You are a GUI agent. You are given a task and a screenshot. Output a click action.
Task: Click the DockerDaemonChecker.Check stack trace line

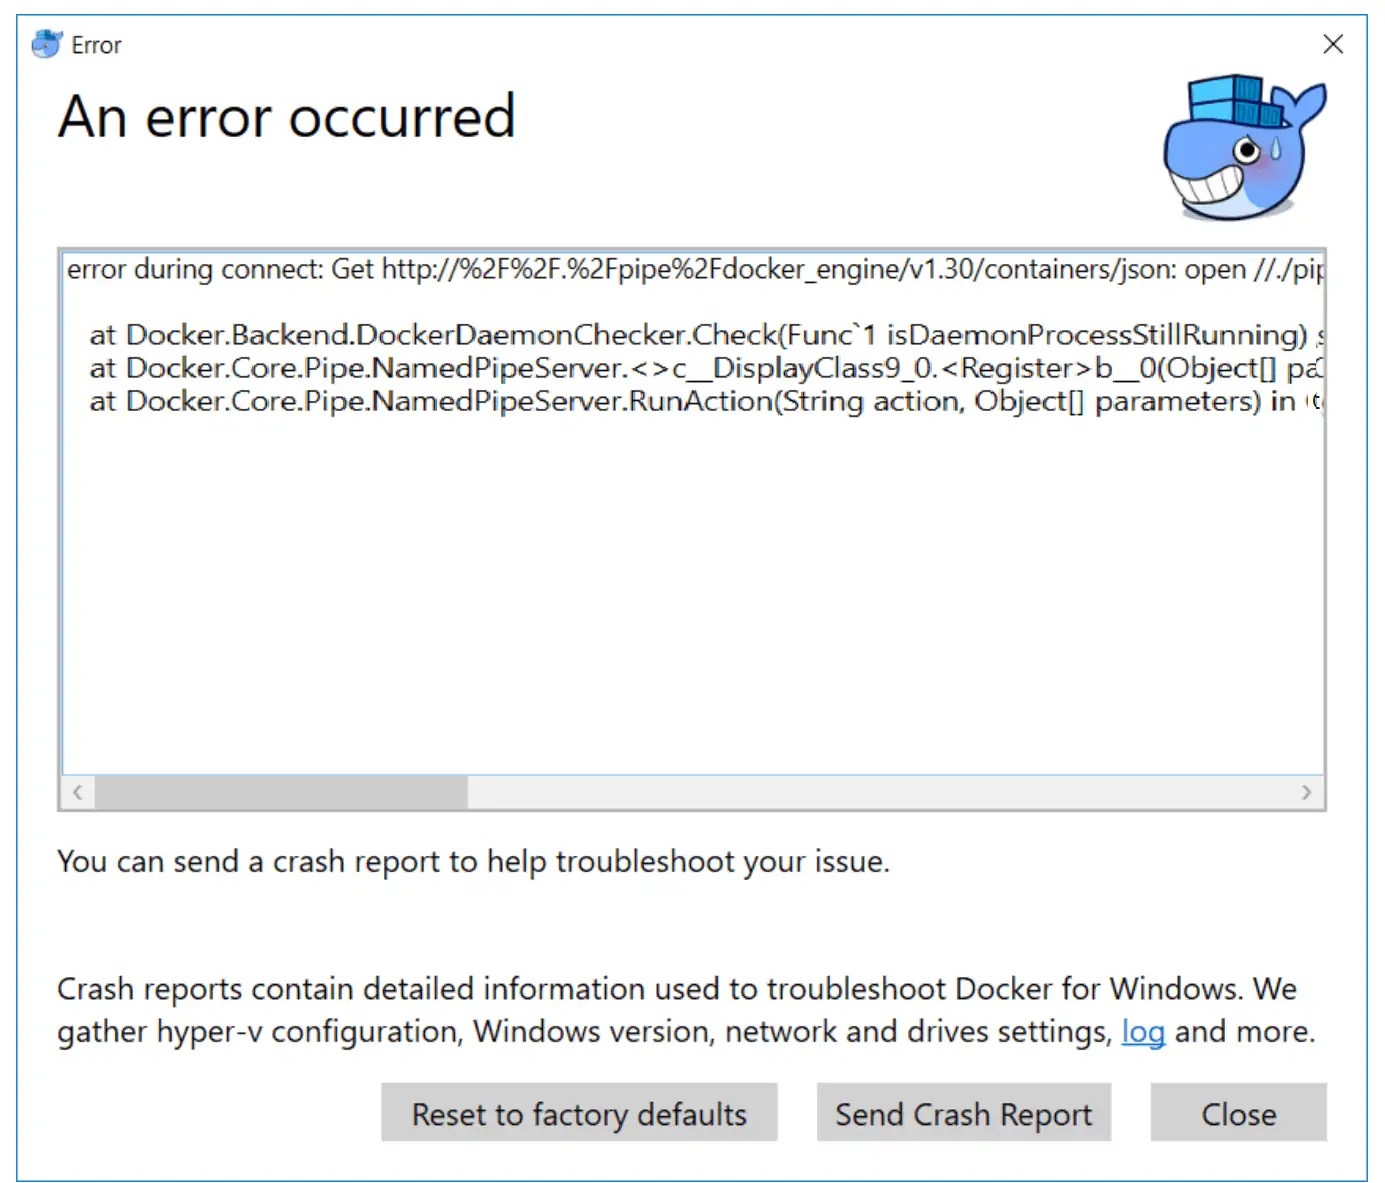(x=706, y=335)
